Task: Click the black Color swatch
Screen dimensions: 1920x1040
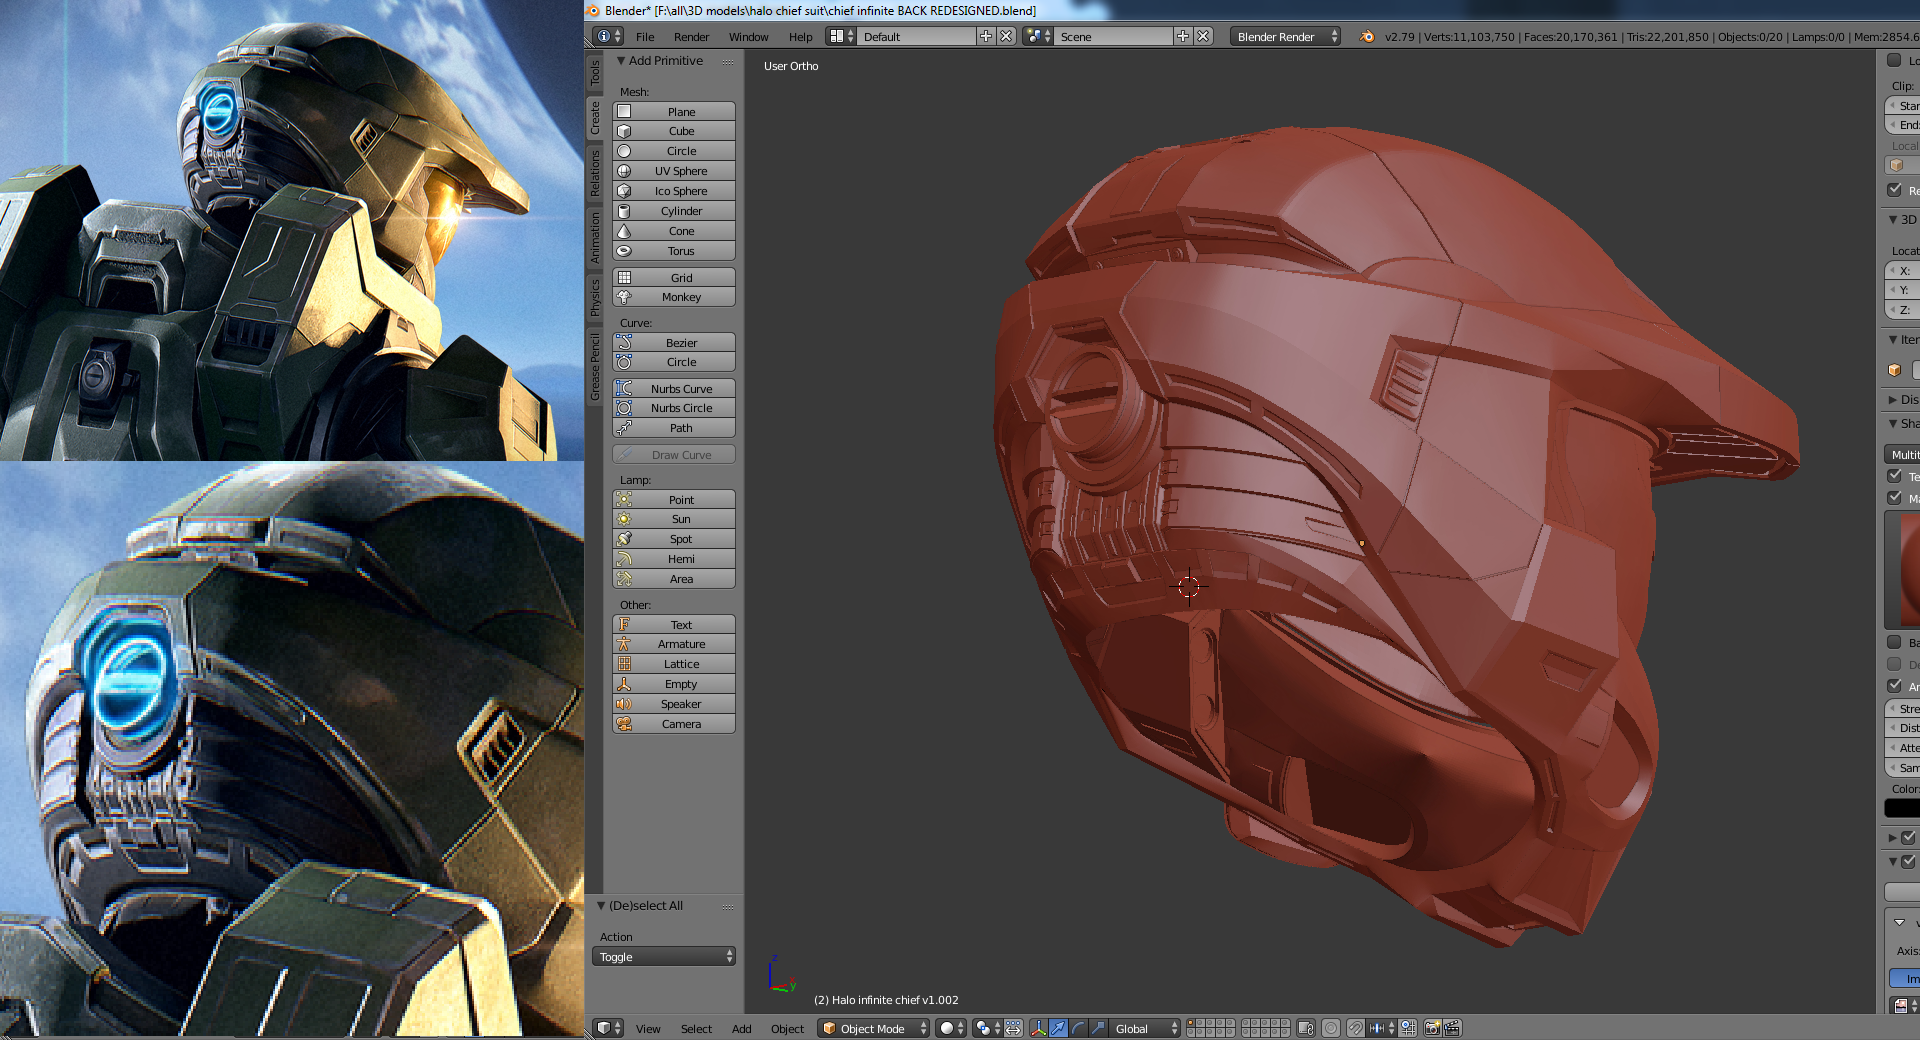Action: coord(1902,808)
